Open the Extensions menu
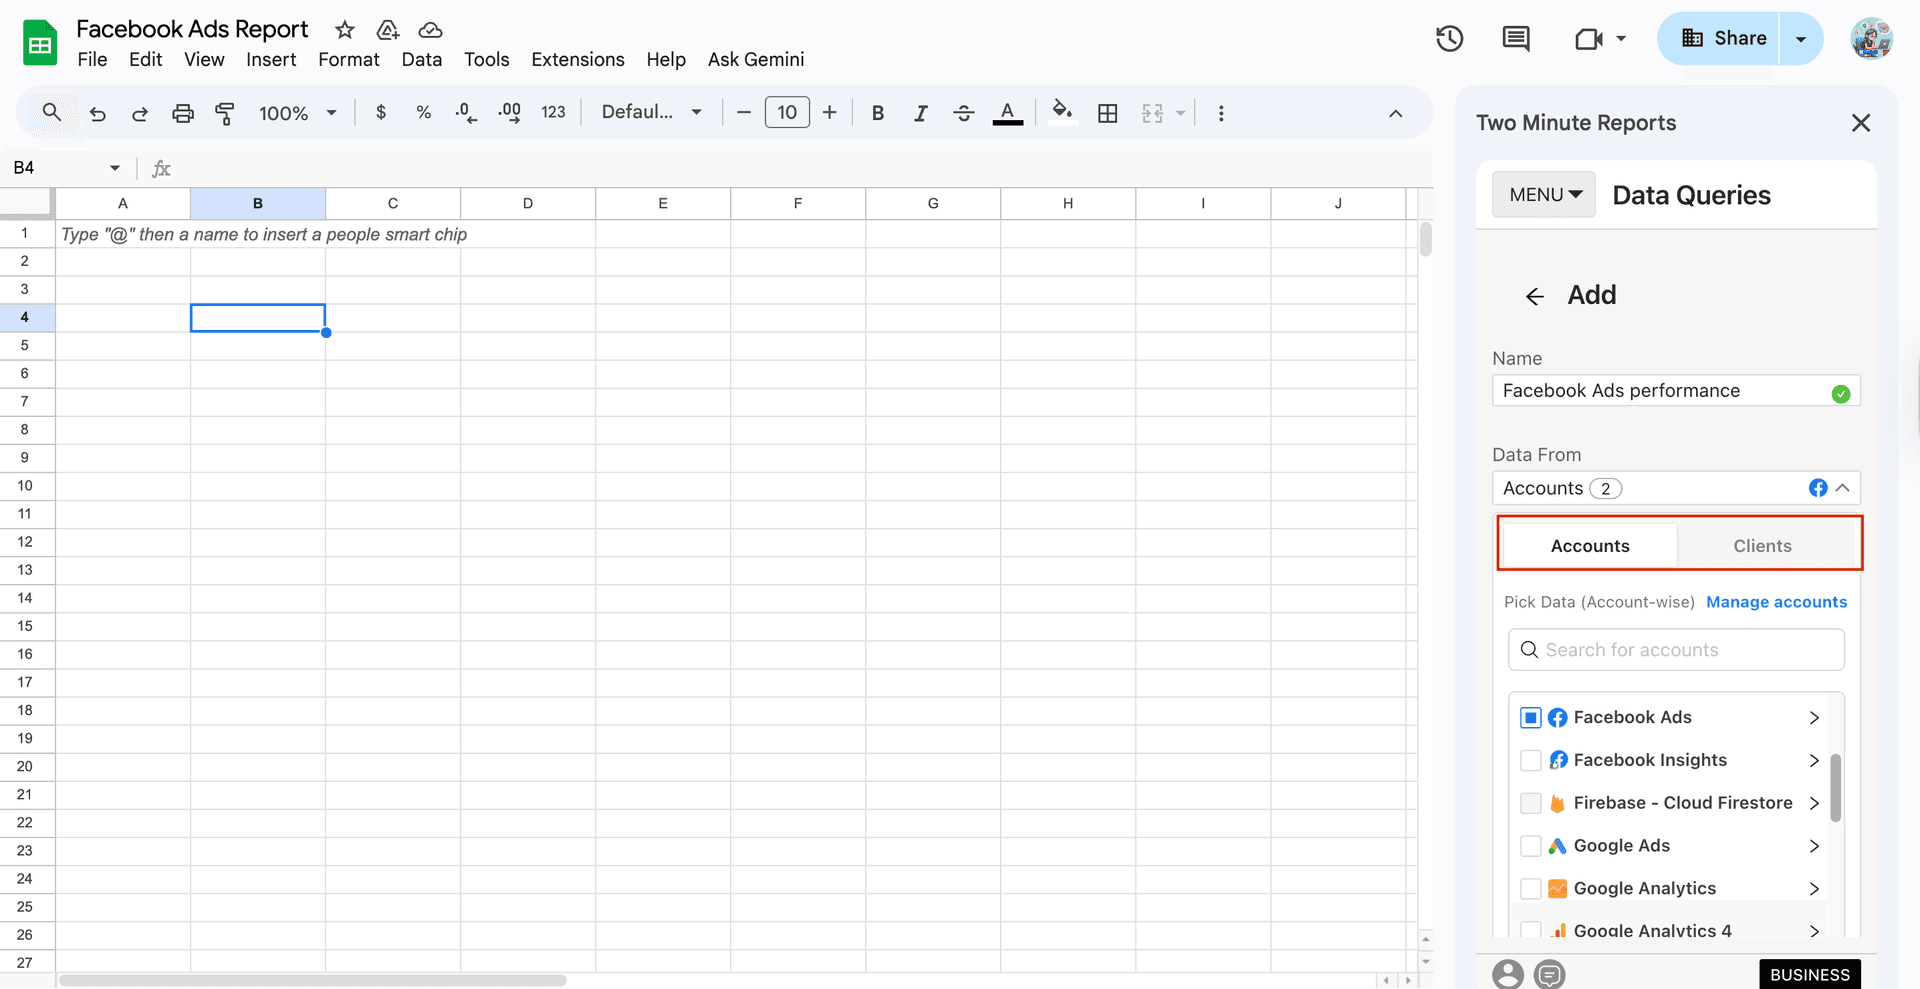The height and width of the screenshot is (989, 1920). pyautogui.click(x=577, y=59)
